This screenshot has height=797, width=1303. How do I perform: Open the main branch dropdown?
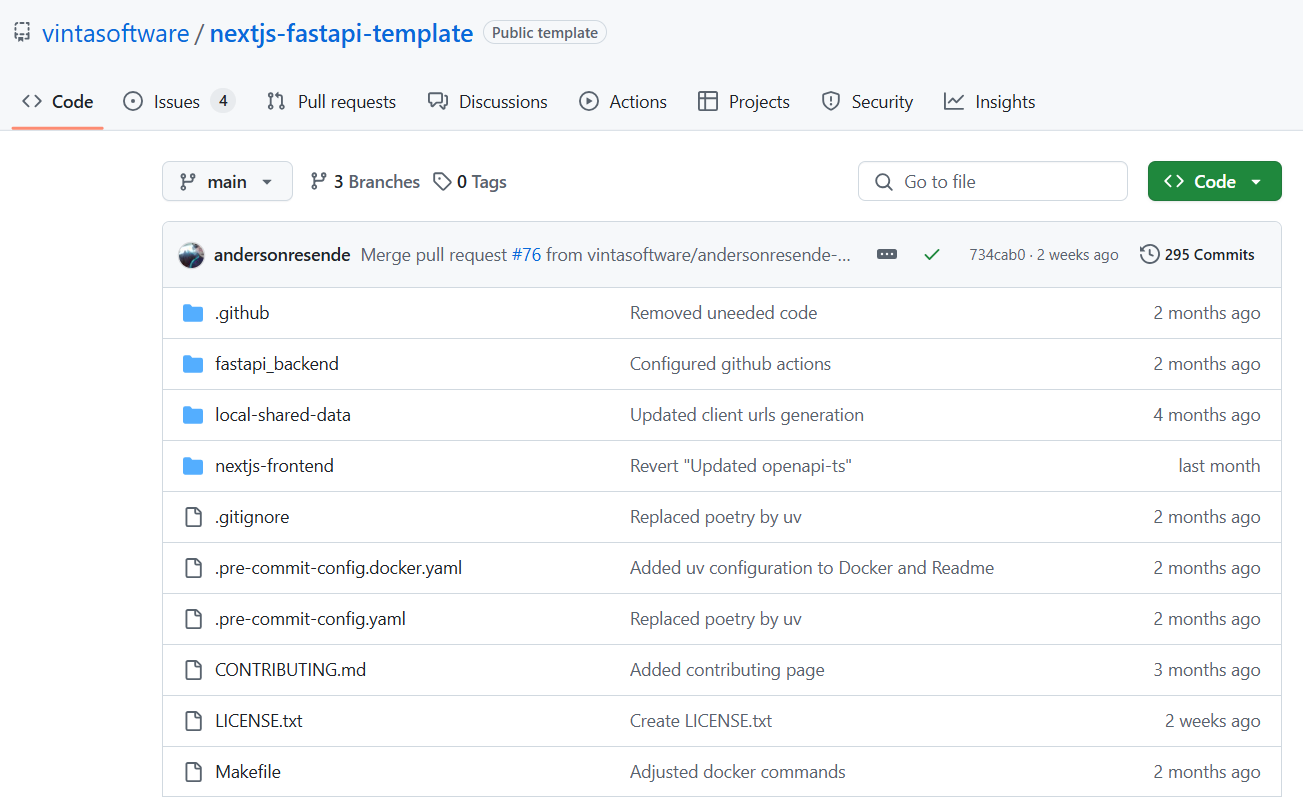click(x=227, y=181)
